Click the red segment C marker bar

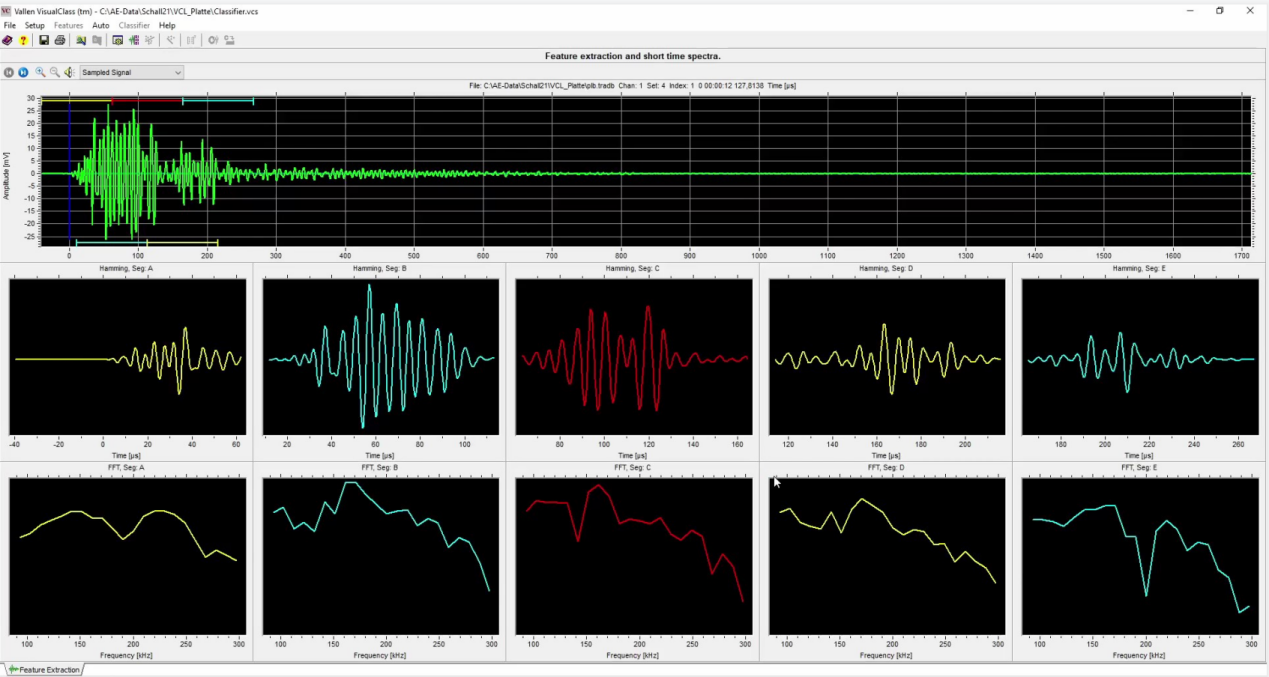(x=146, y=101)
